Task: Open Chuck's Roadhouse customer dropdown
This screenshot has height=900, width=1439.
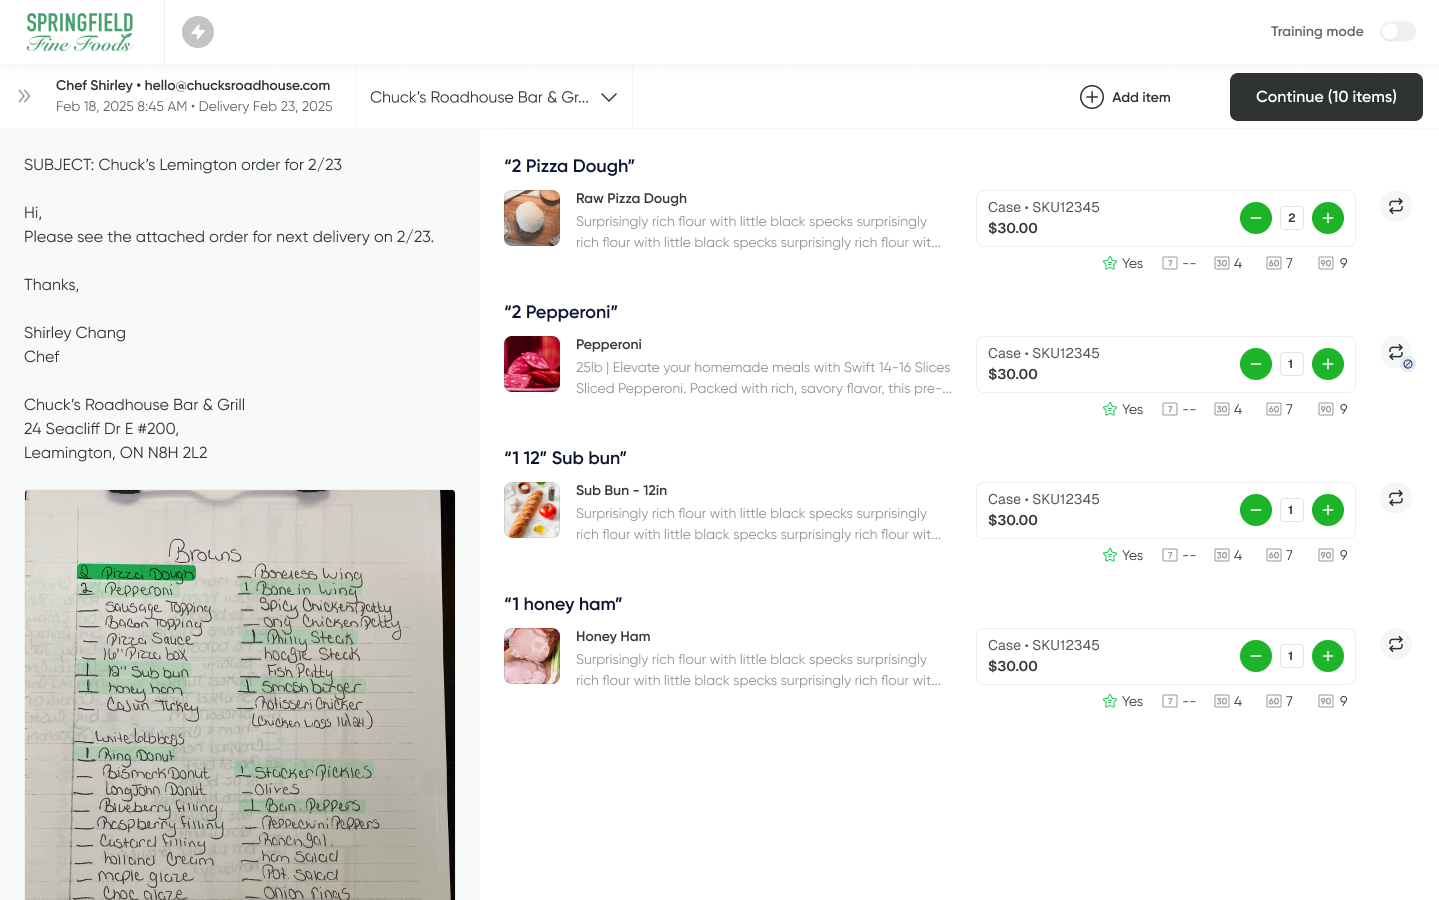Action: click(494, 97)
